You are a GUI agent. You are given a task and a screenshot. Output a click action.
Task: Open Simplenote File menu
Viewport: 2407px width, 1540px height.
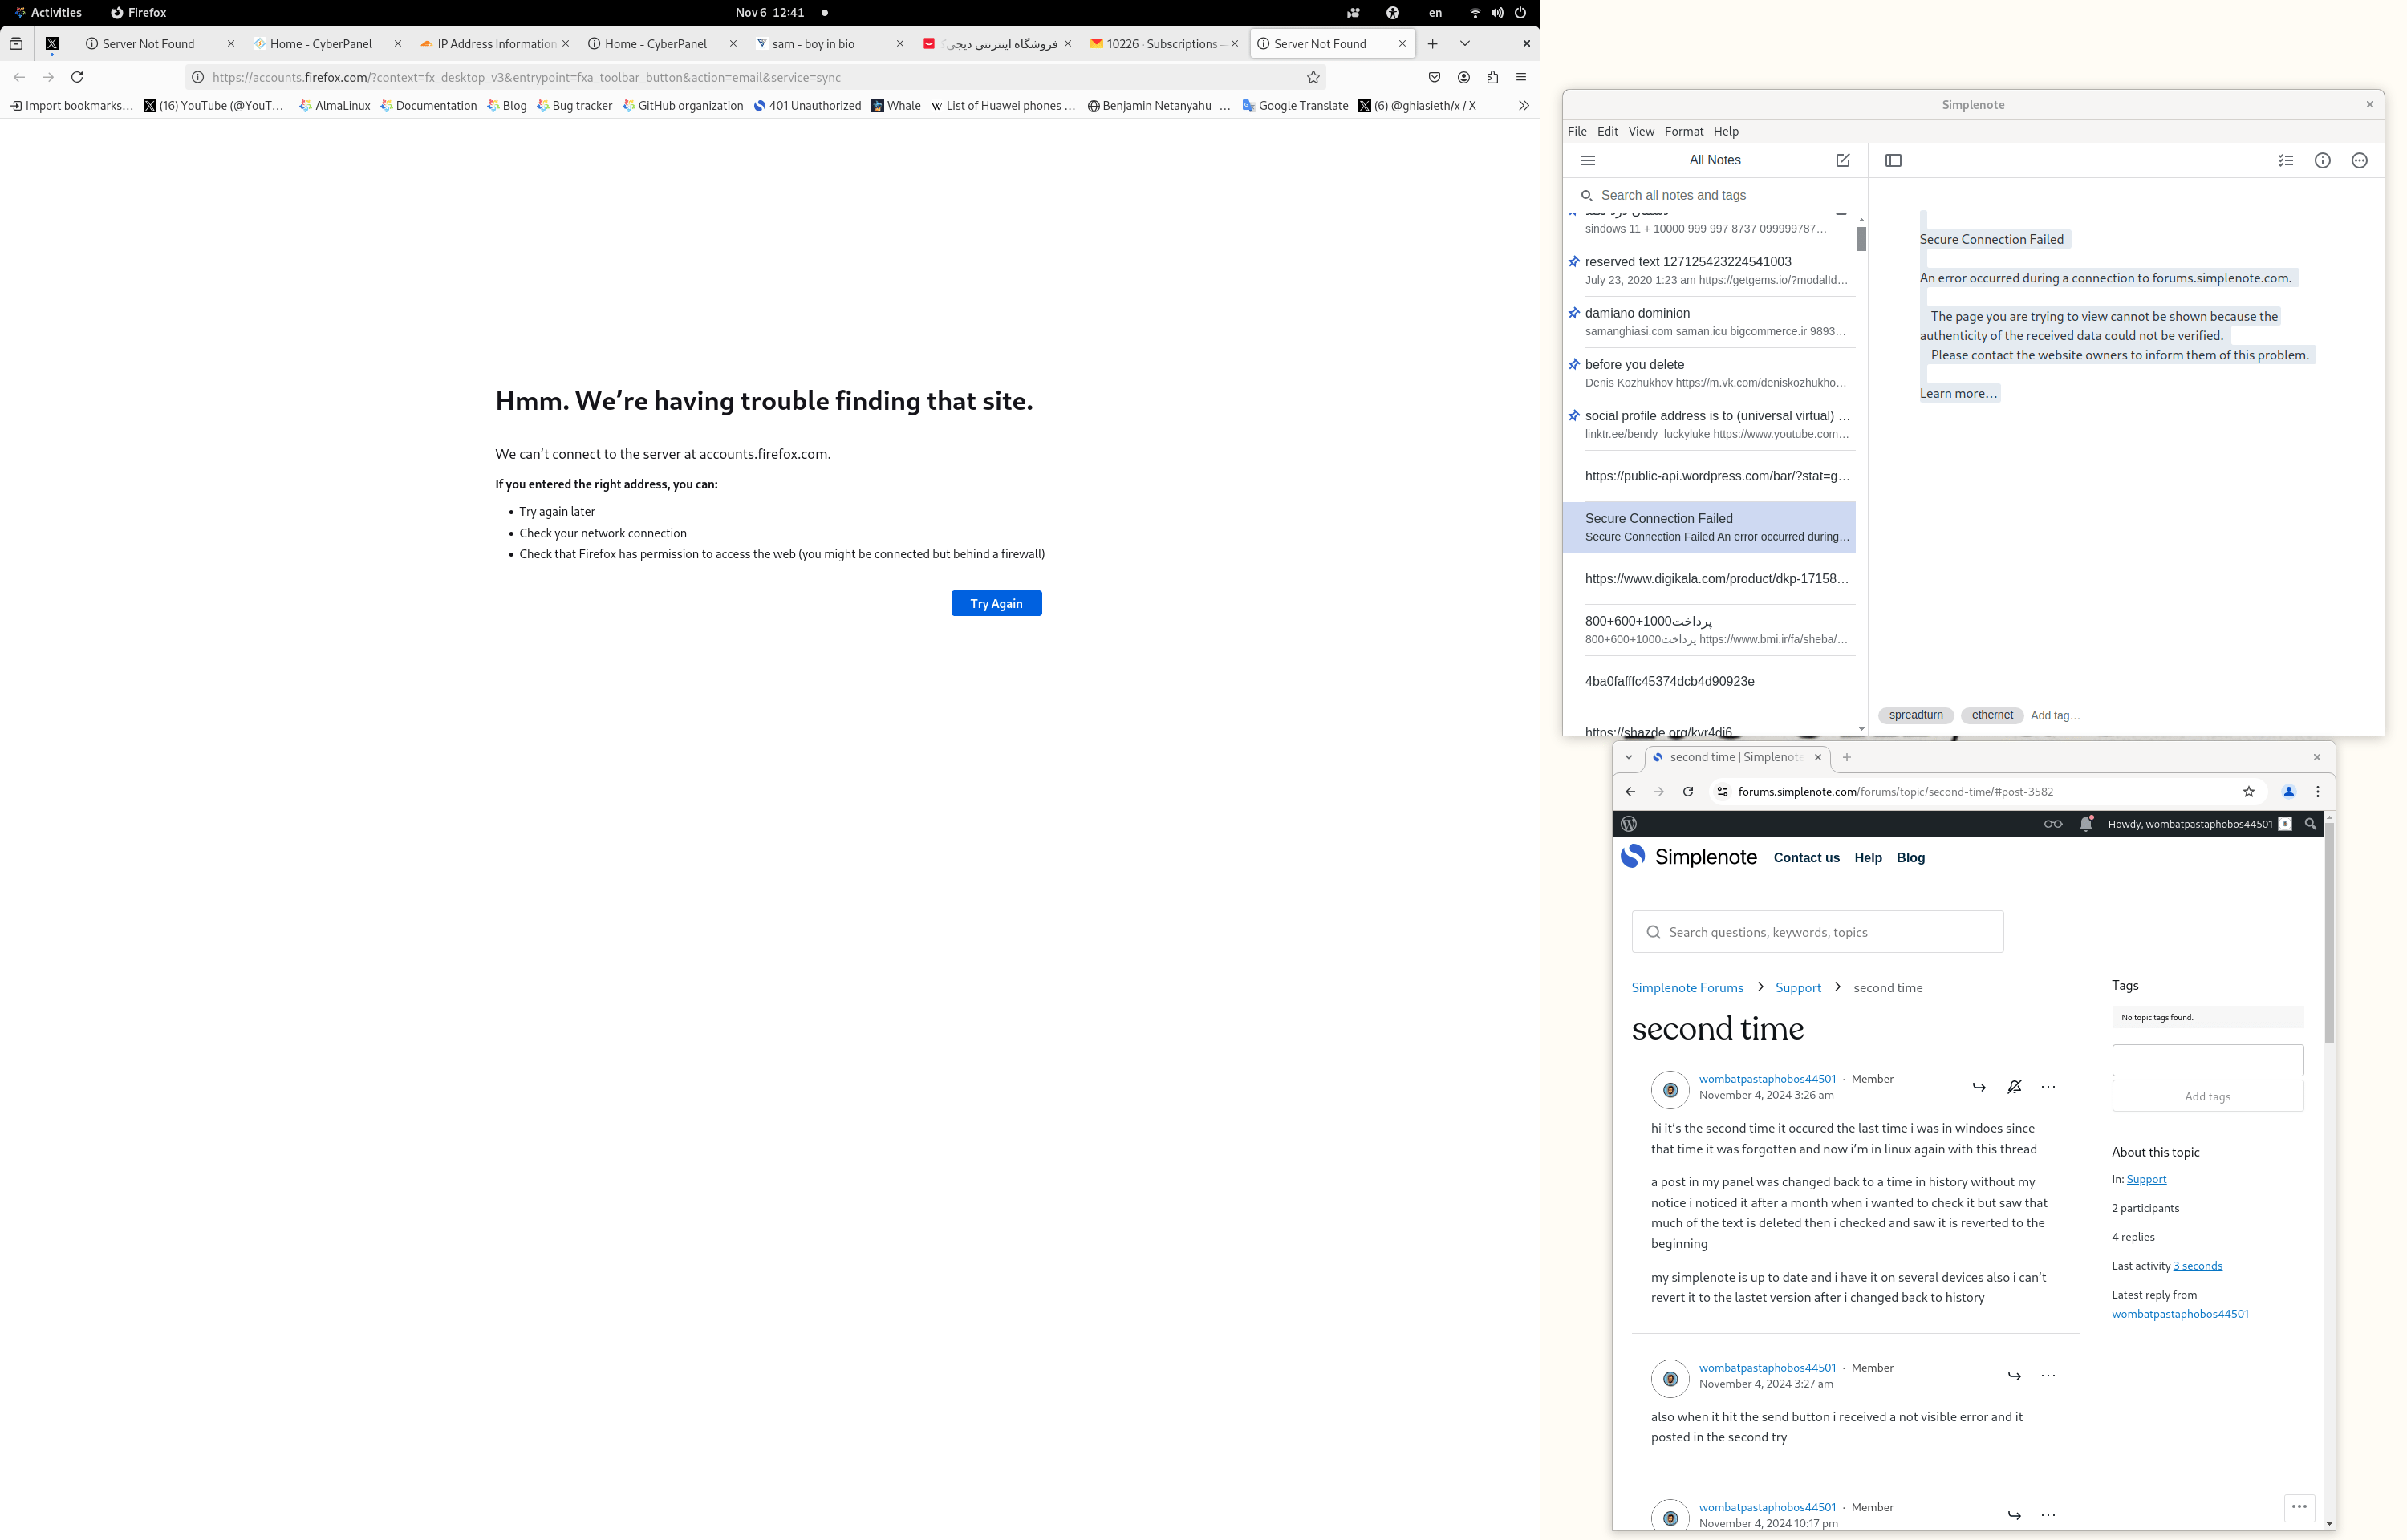pyautogui.click(x=1577, y=131)
